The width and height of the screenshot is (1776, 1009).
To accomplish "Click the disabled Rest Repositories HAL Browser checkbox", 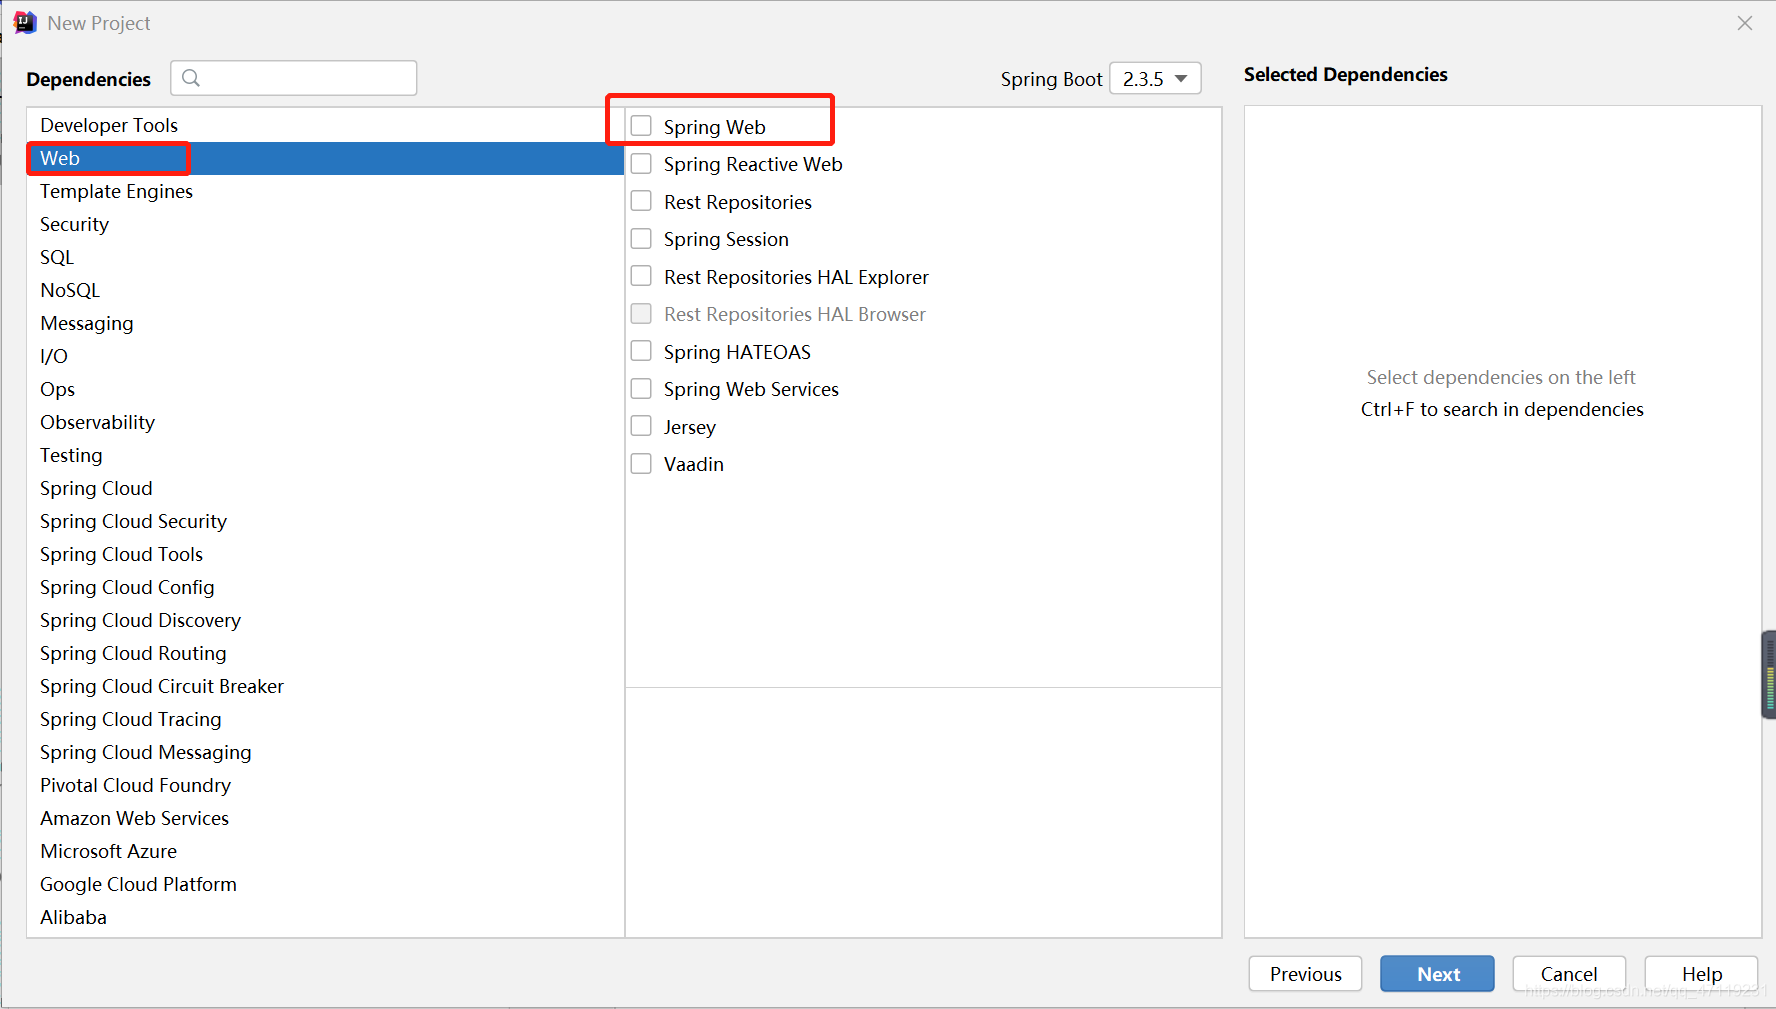I will 641,313.
